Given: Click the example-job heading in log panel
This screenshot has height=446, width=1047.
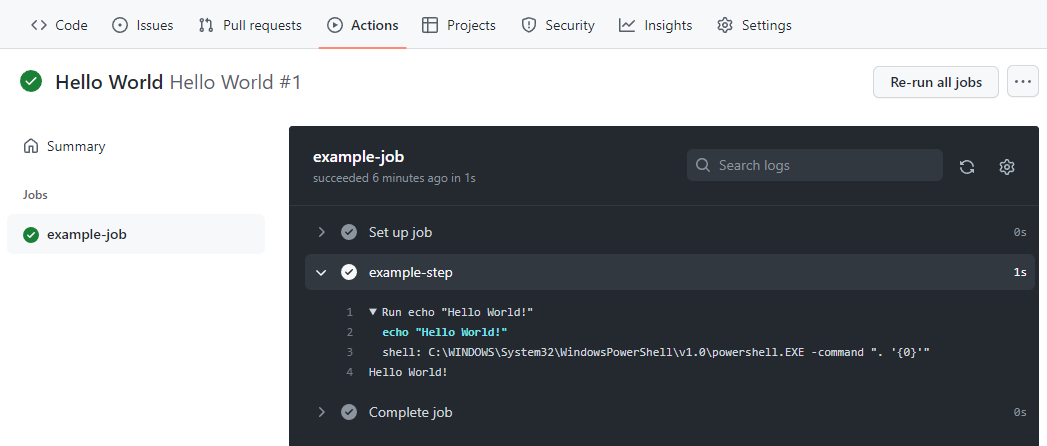Looking at the screenshot, I should [x=359, y=157].
